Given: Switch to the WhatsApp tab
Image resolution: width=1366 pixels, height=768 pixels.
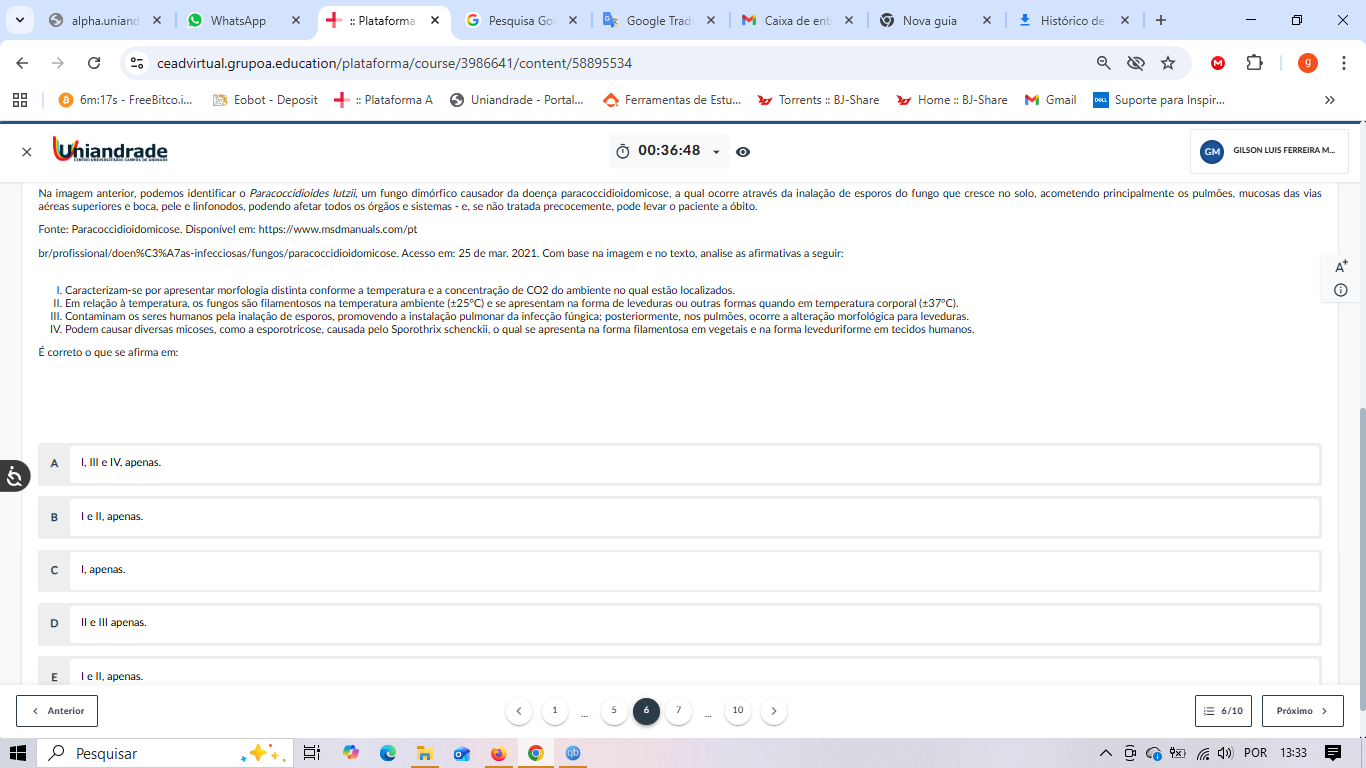Looking at the screenshot, I should tap(238, 21).
